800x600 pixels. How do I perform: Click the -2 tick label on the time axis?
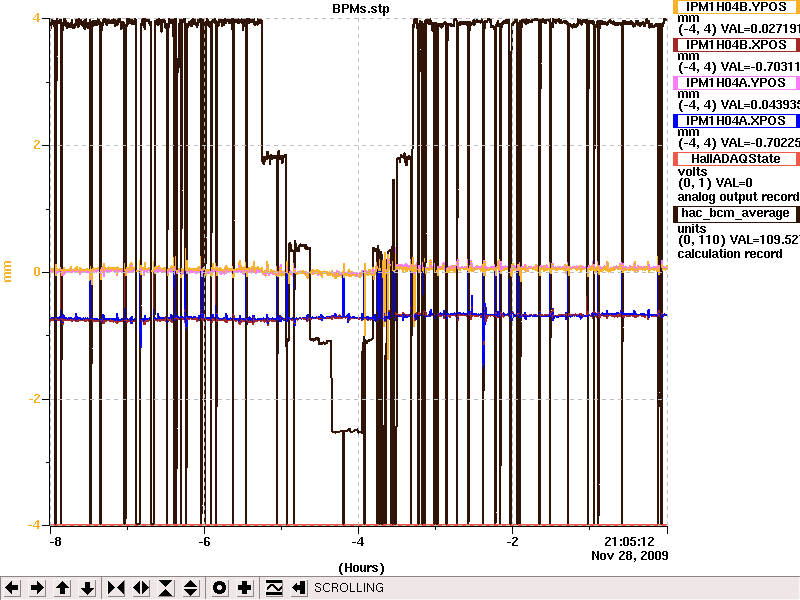pyautogui.click(x=512, y=542)
